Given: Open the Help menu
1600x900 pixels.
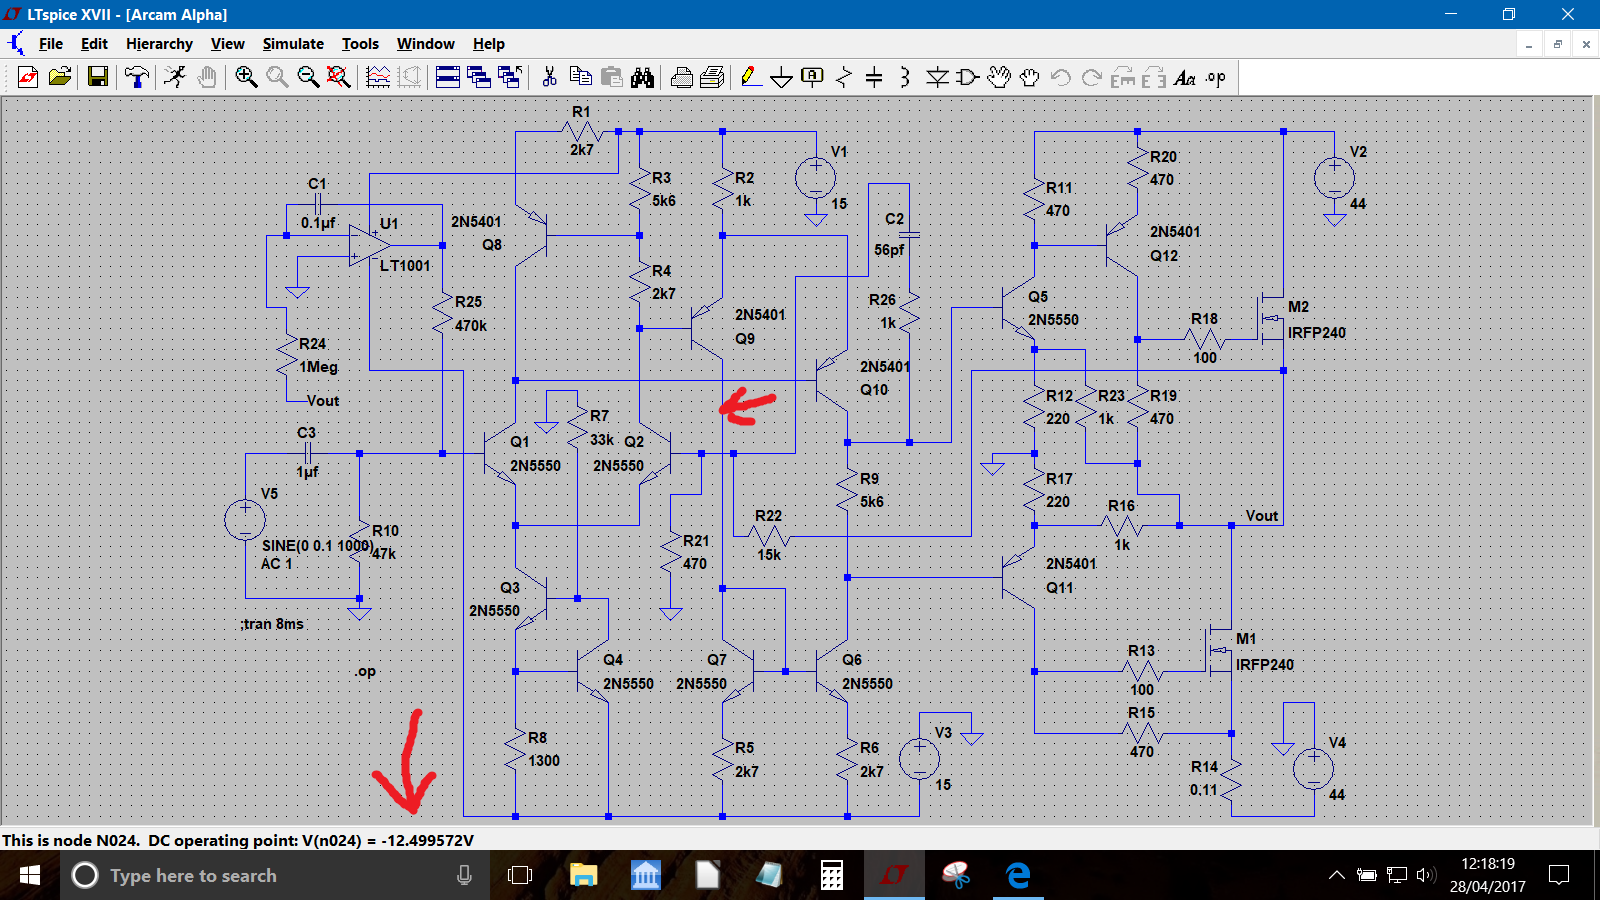Looking at the screenshot, I should [489, 44].
